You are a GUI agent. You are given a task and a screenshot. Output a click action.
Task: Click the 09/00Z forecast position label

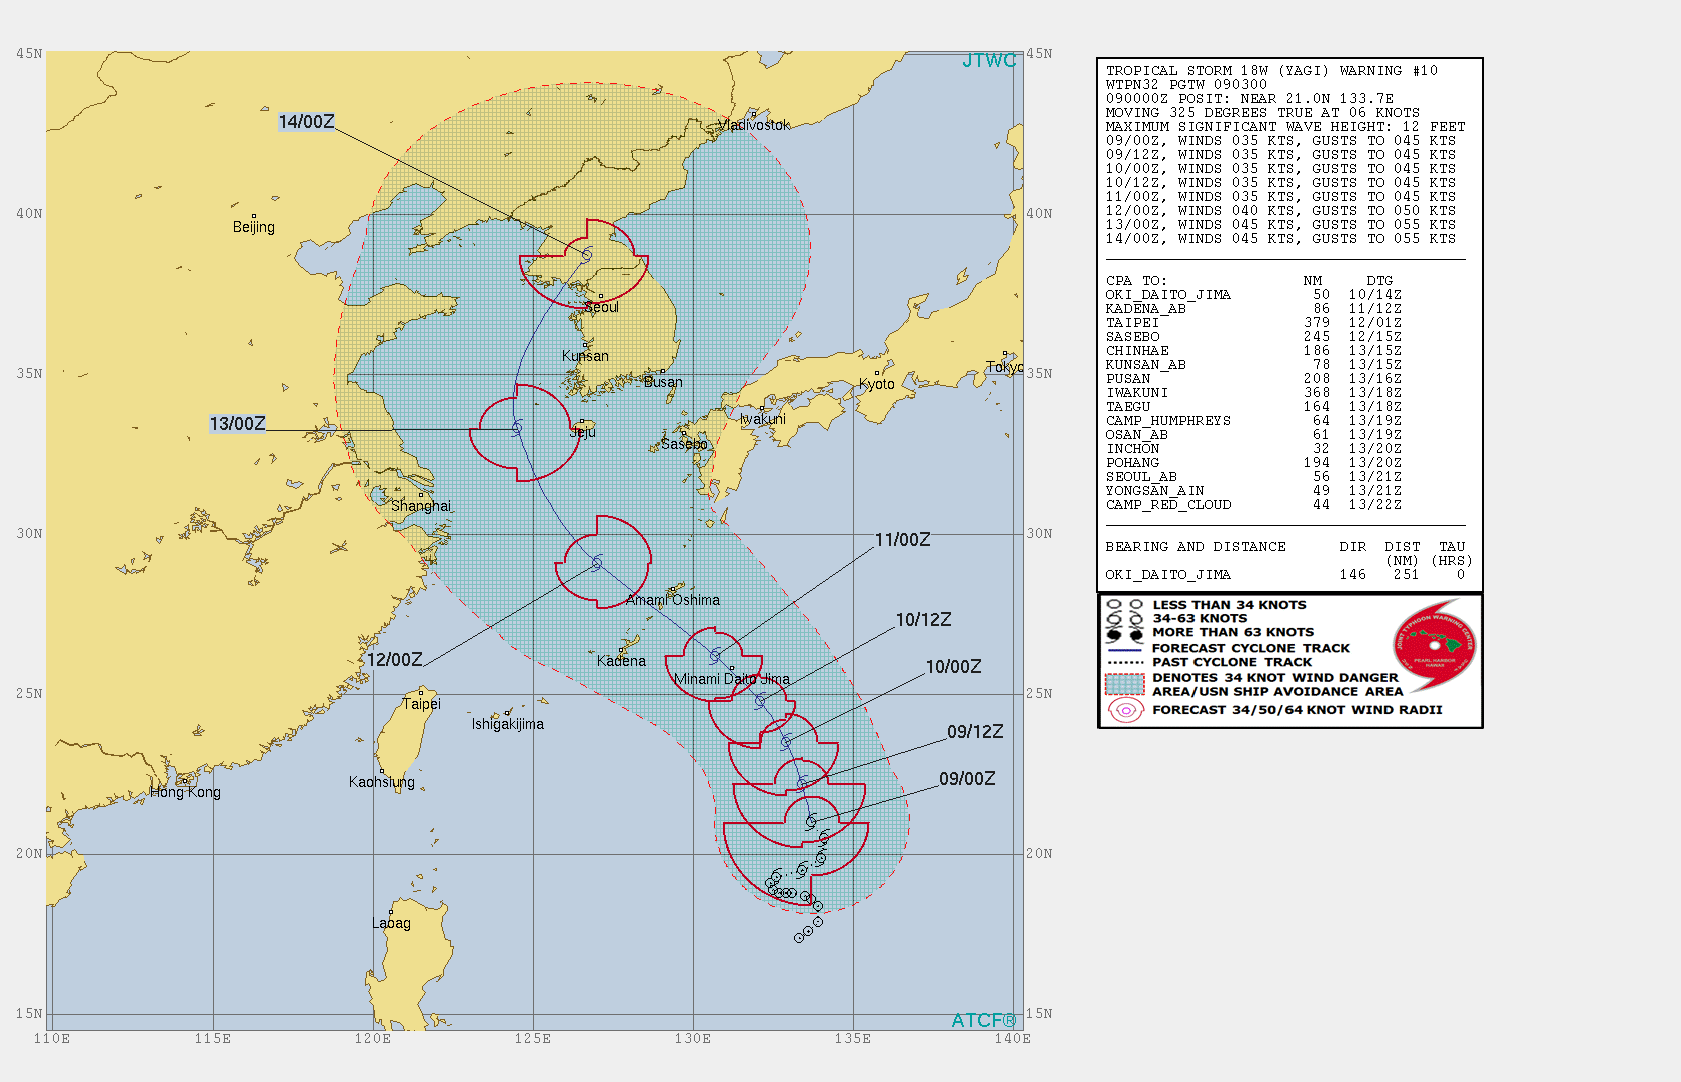[x=967, y=779]
